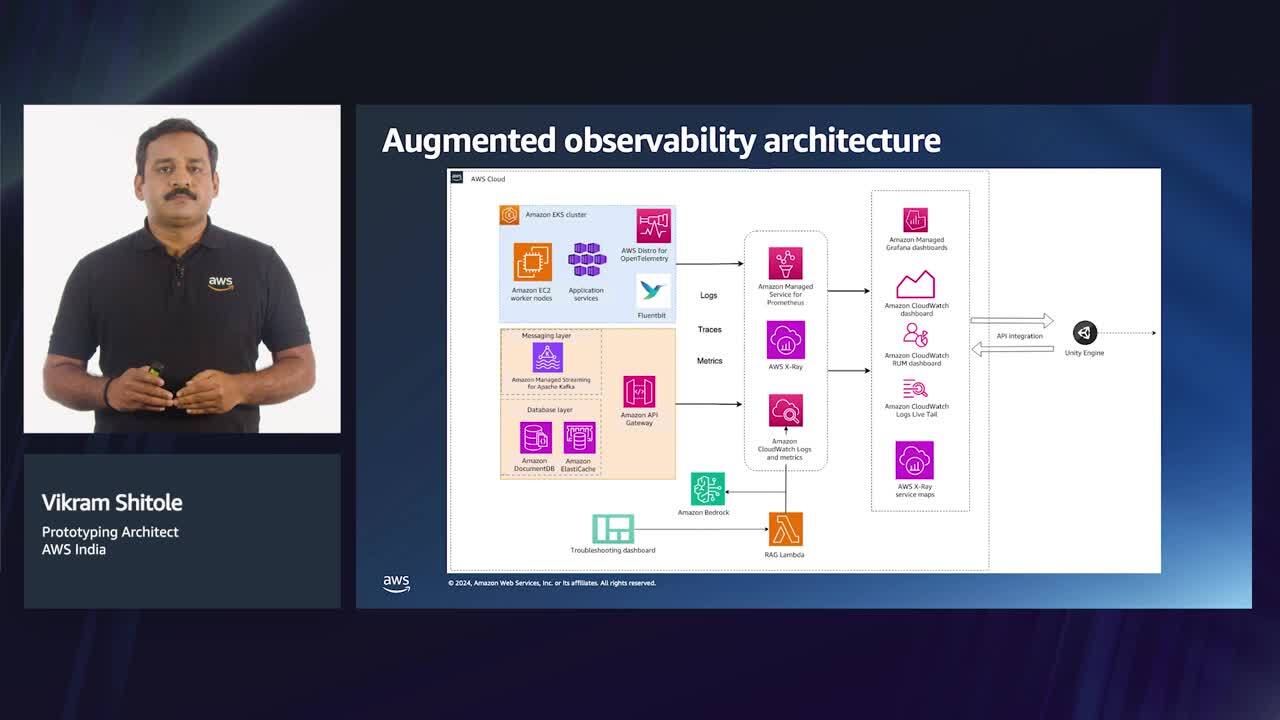Viewport: 1280px width, 720px height.
Task: Click the Amazon EKS cluster icon
Action: point(509,215)
